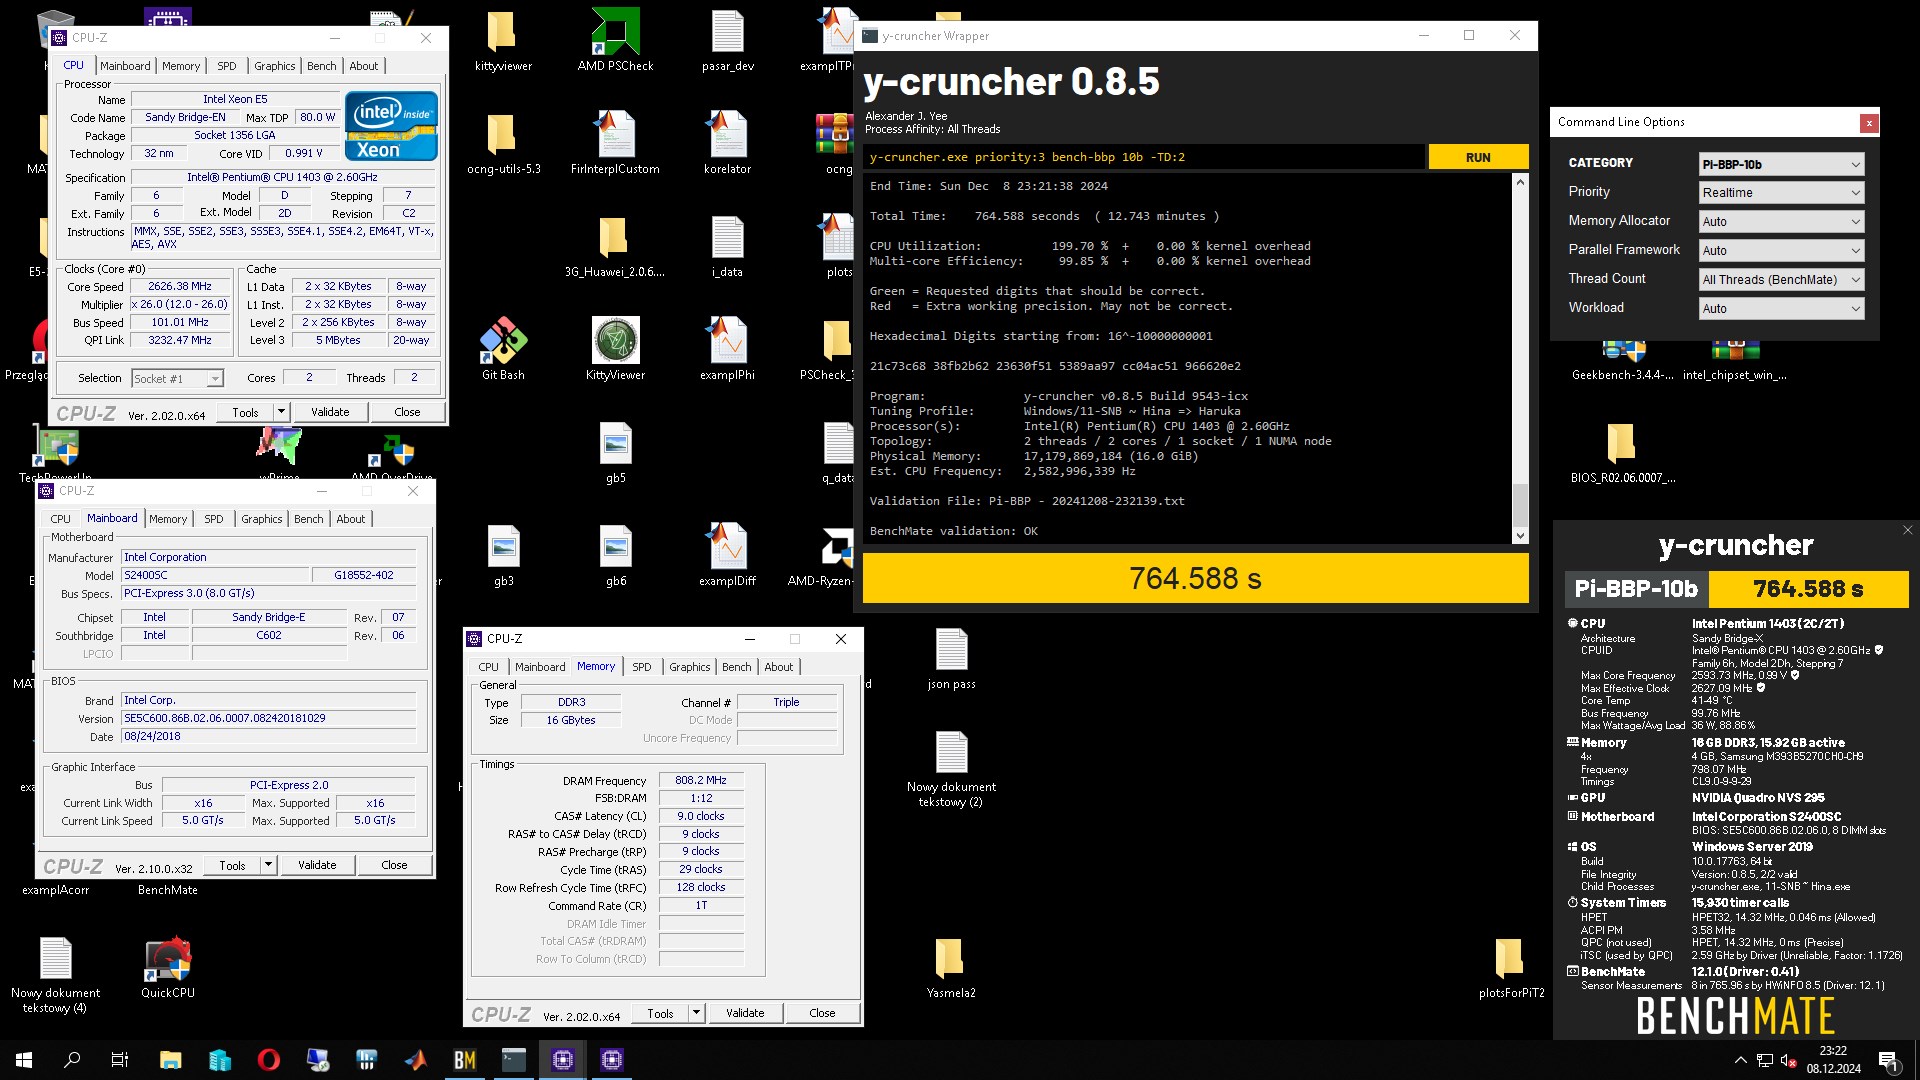The width and height of the screenshot is (1920, 1080).
Task: Open the CATEGORY dropdown showing Pi-BBP-10b
Action: coord(1781,164)
